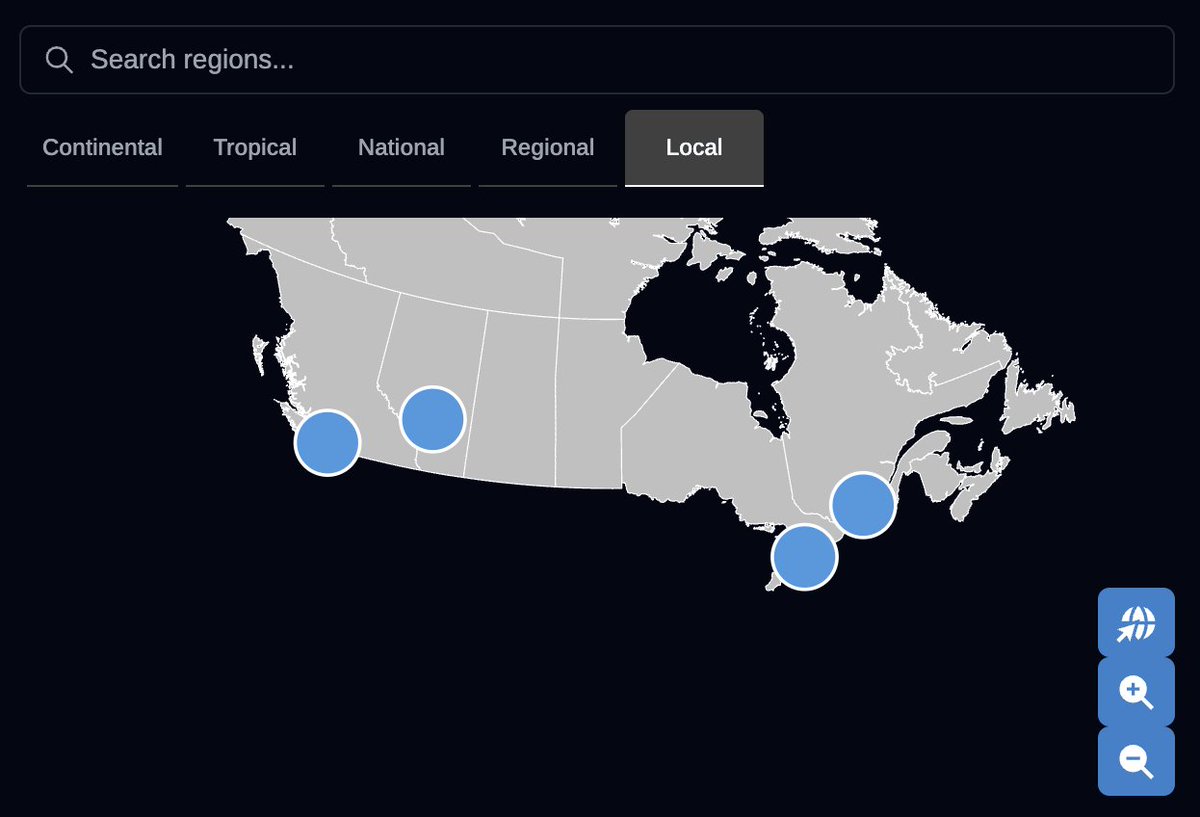Open the Tropical tab
1200x817 pixels.
[255, 148]
